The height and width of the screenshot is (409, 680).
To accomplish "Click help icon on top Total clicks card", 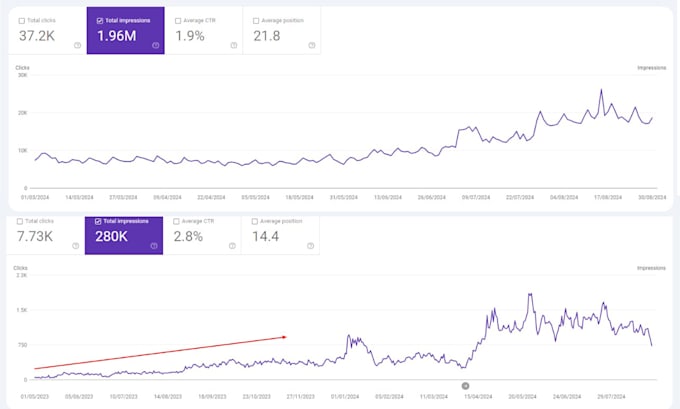I will (x=77, y=45).
